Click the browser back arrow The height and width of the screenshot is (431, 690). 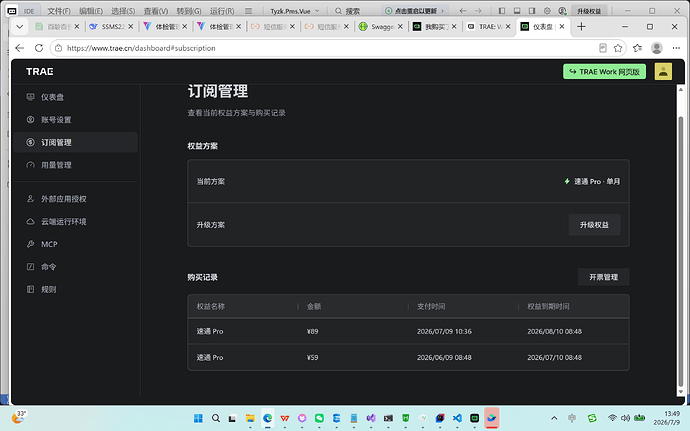[x=19, y=48]
